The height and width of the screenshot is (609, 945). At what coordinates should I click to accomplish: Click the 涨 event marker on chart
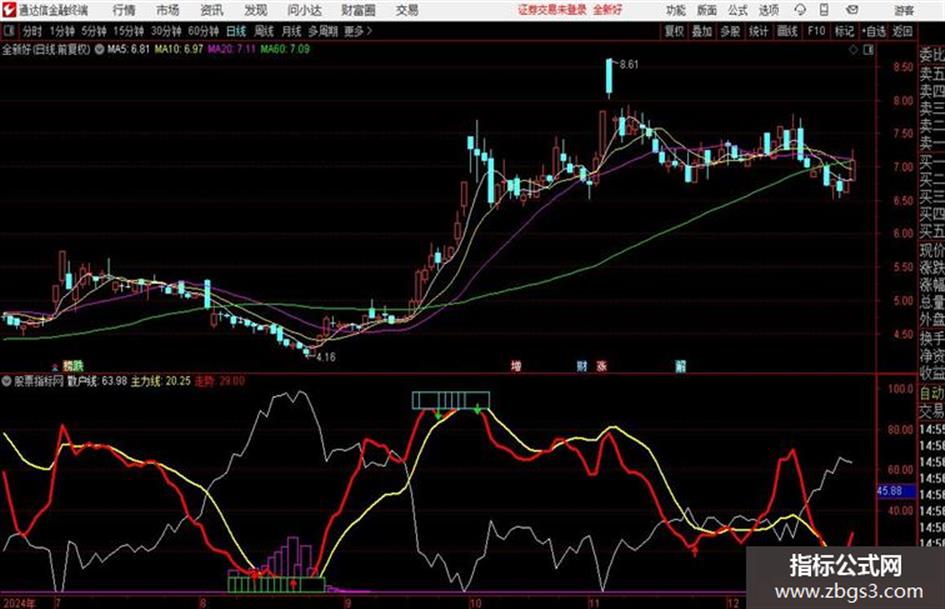pos(601,366)
